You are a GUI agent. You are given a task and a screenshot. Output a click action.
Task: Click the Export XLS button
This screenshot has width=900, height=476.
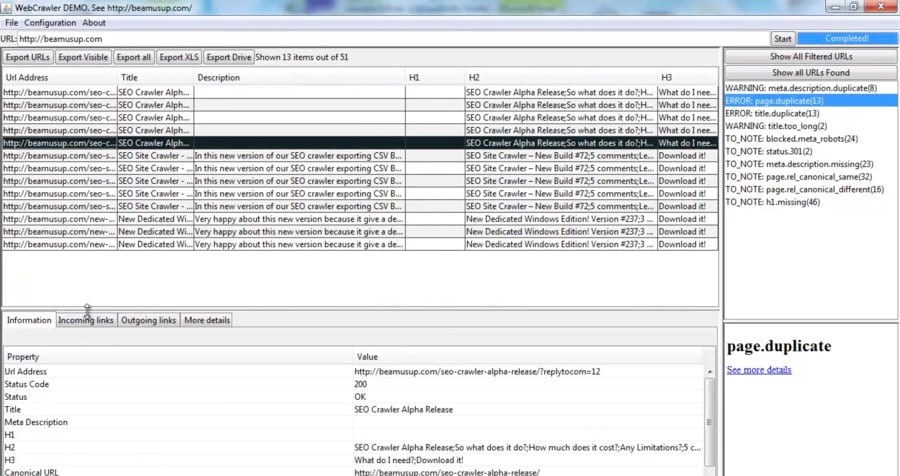[179, 57]
